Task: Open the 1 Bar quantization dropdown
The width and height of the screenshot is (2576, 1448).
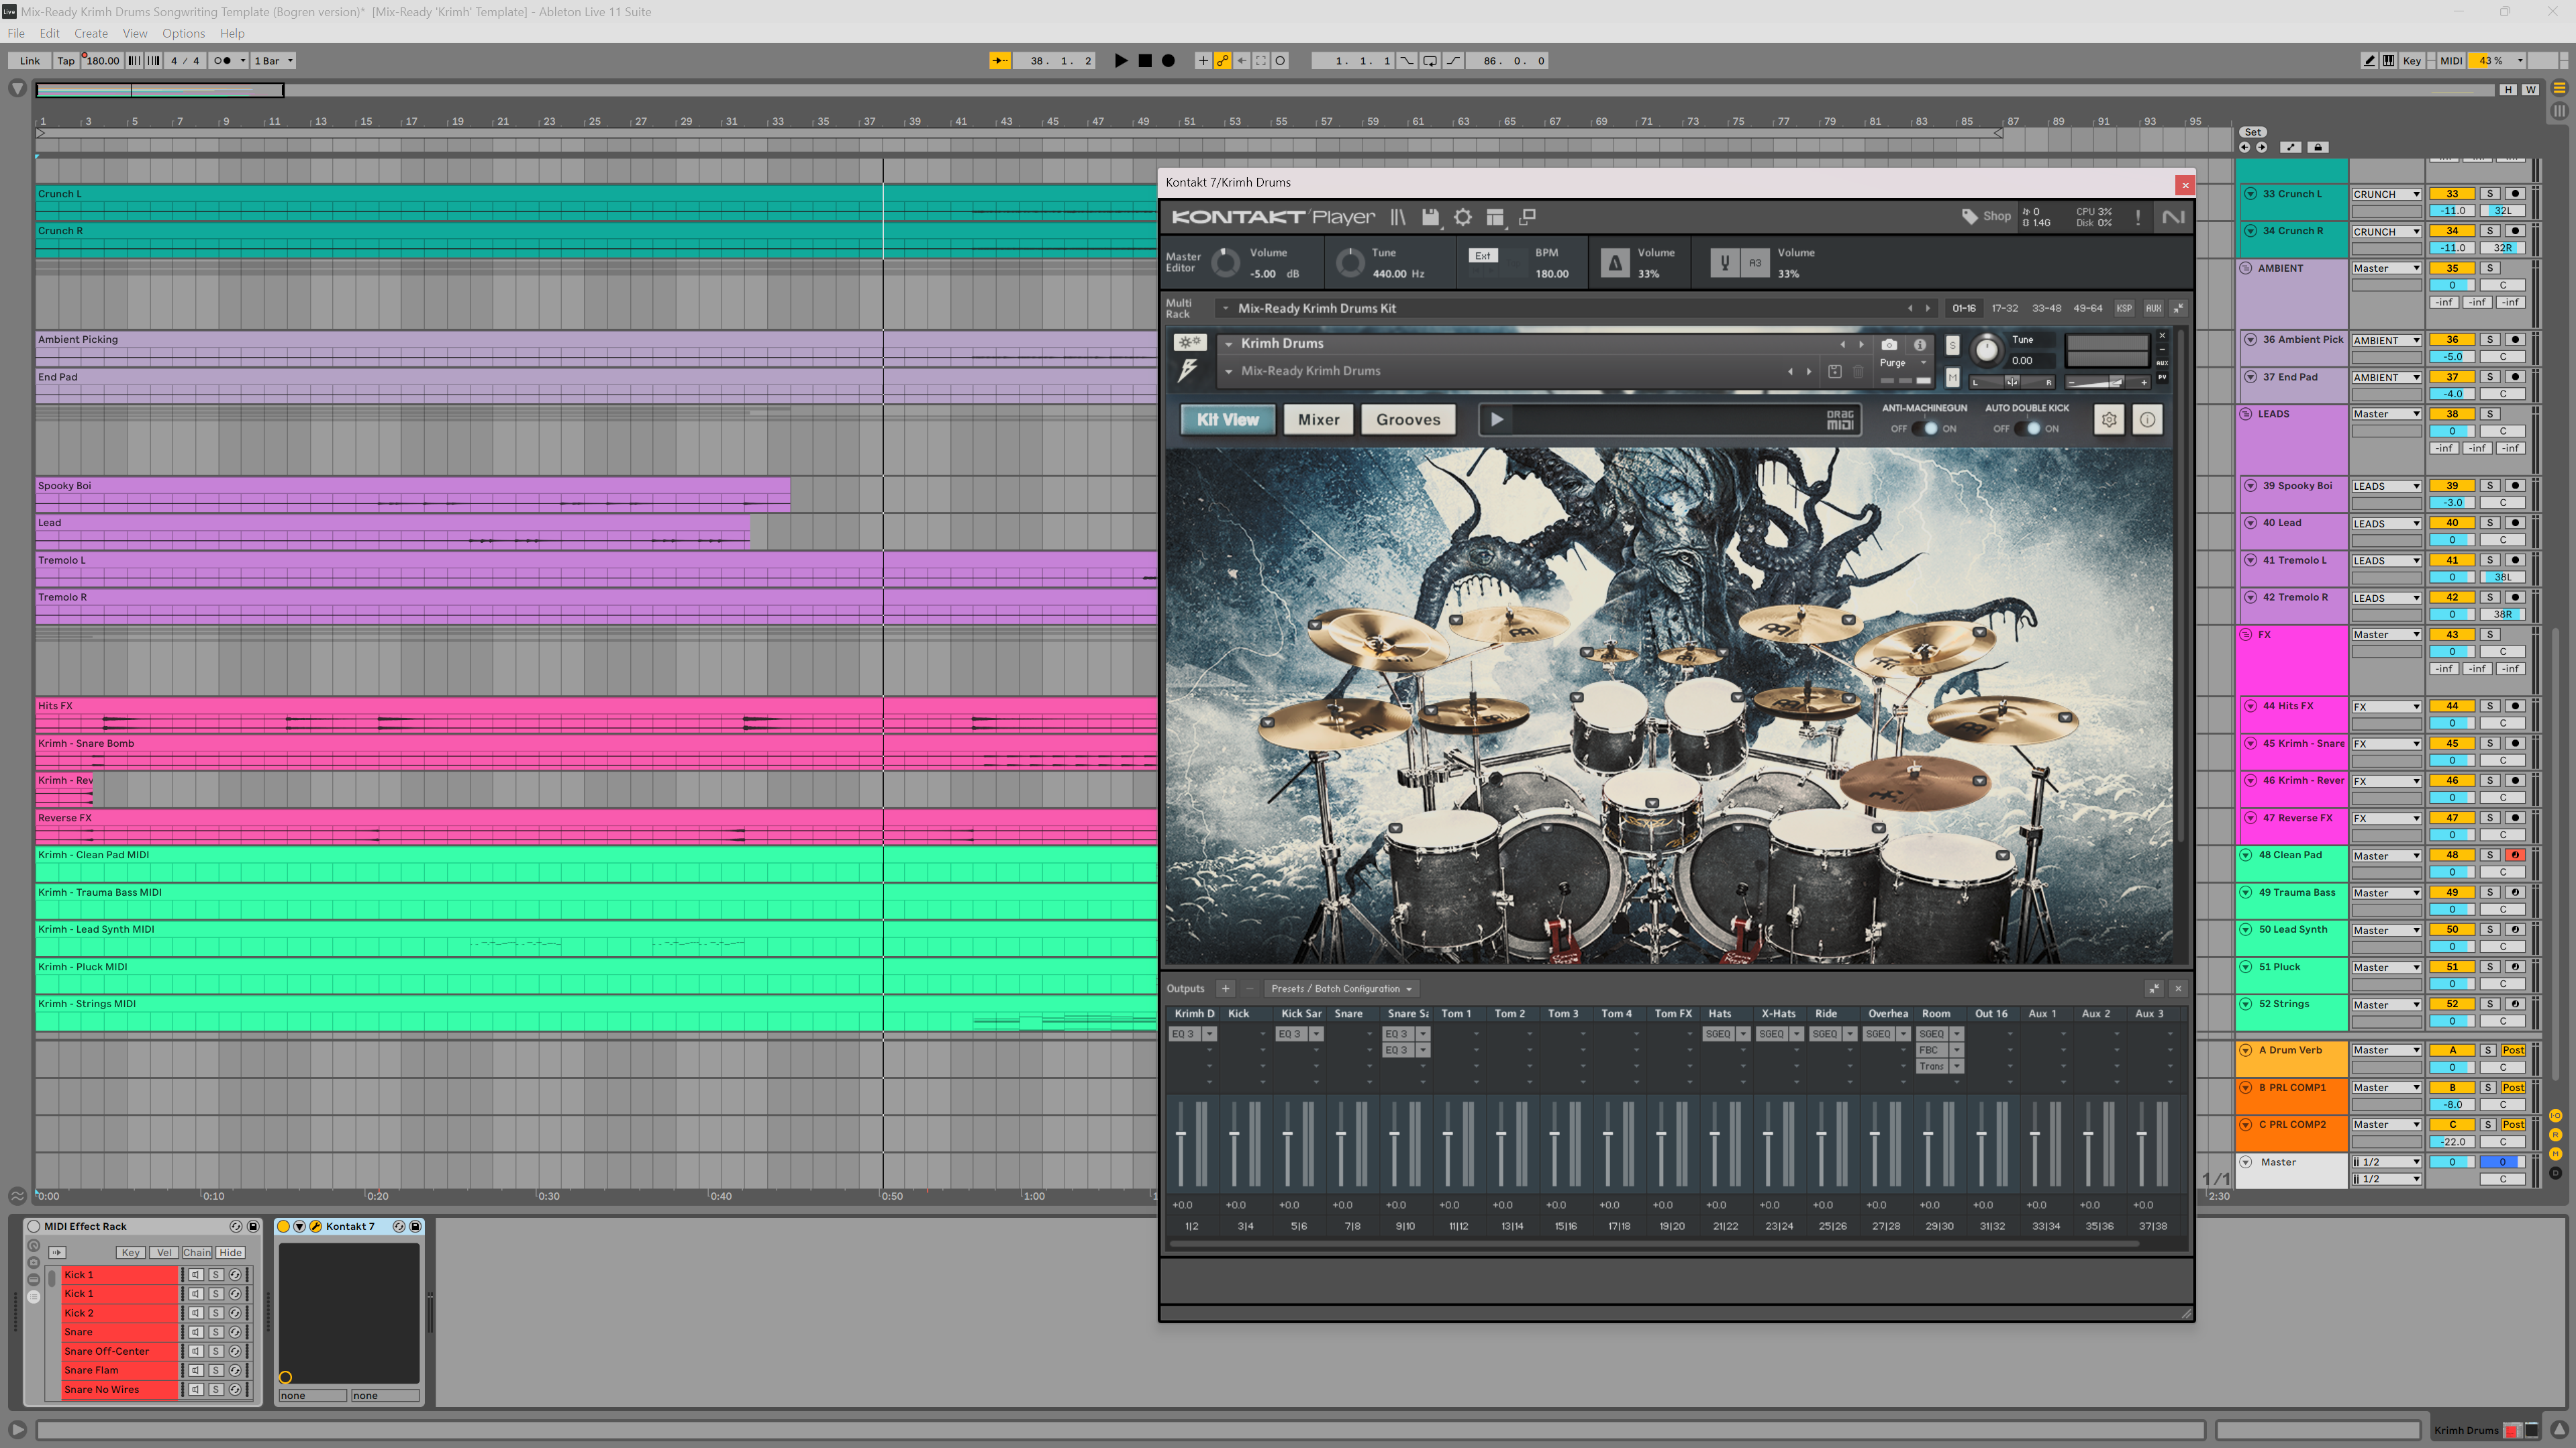Action: click(273, 61)
